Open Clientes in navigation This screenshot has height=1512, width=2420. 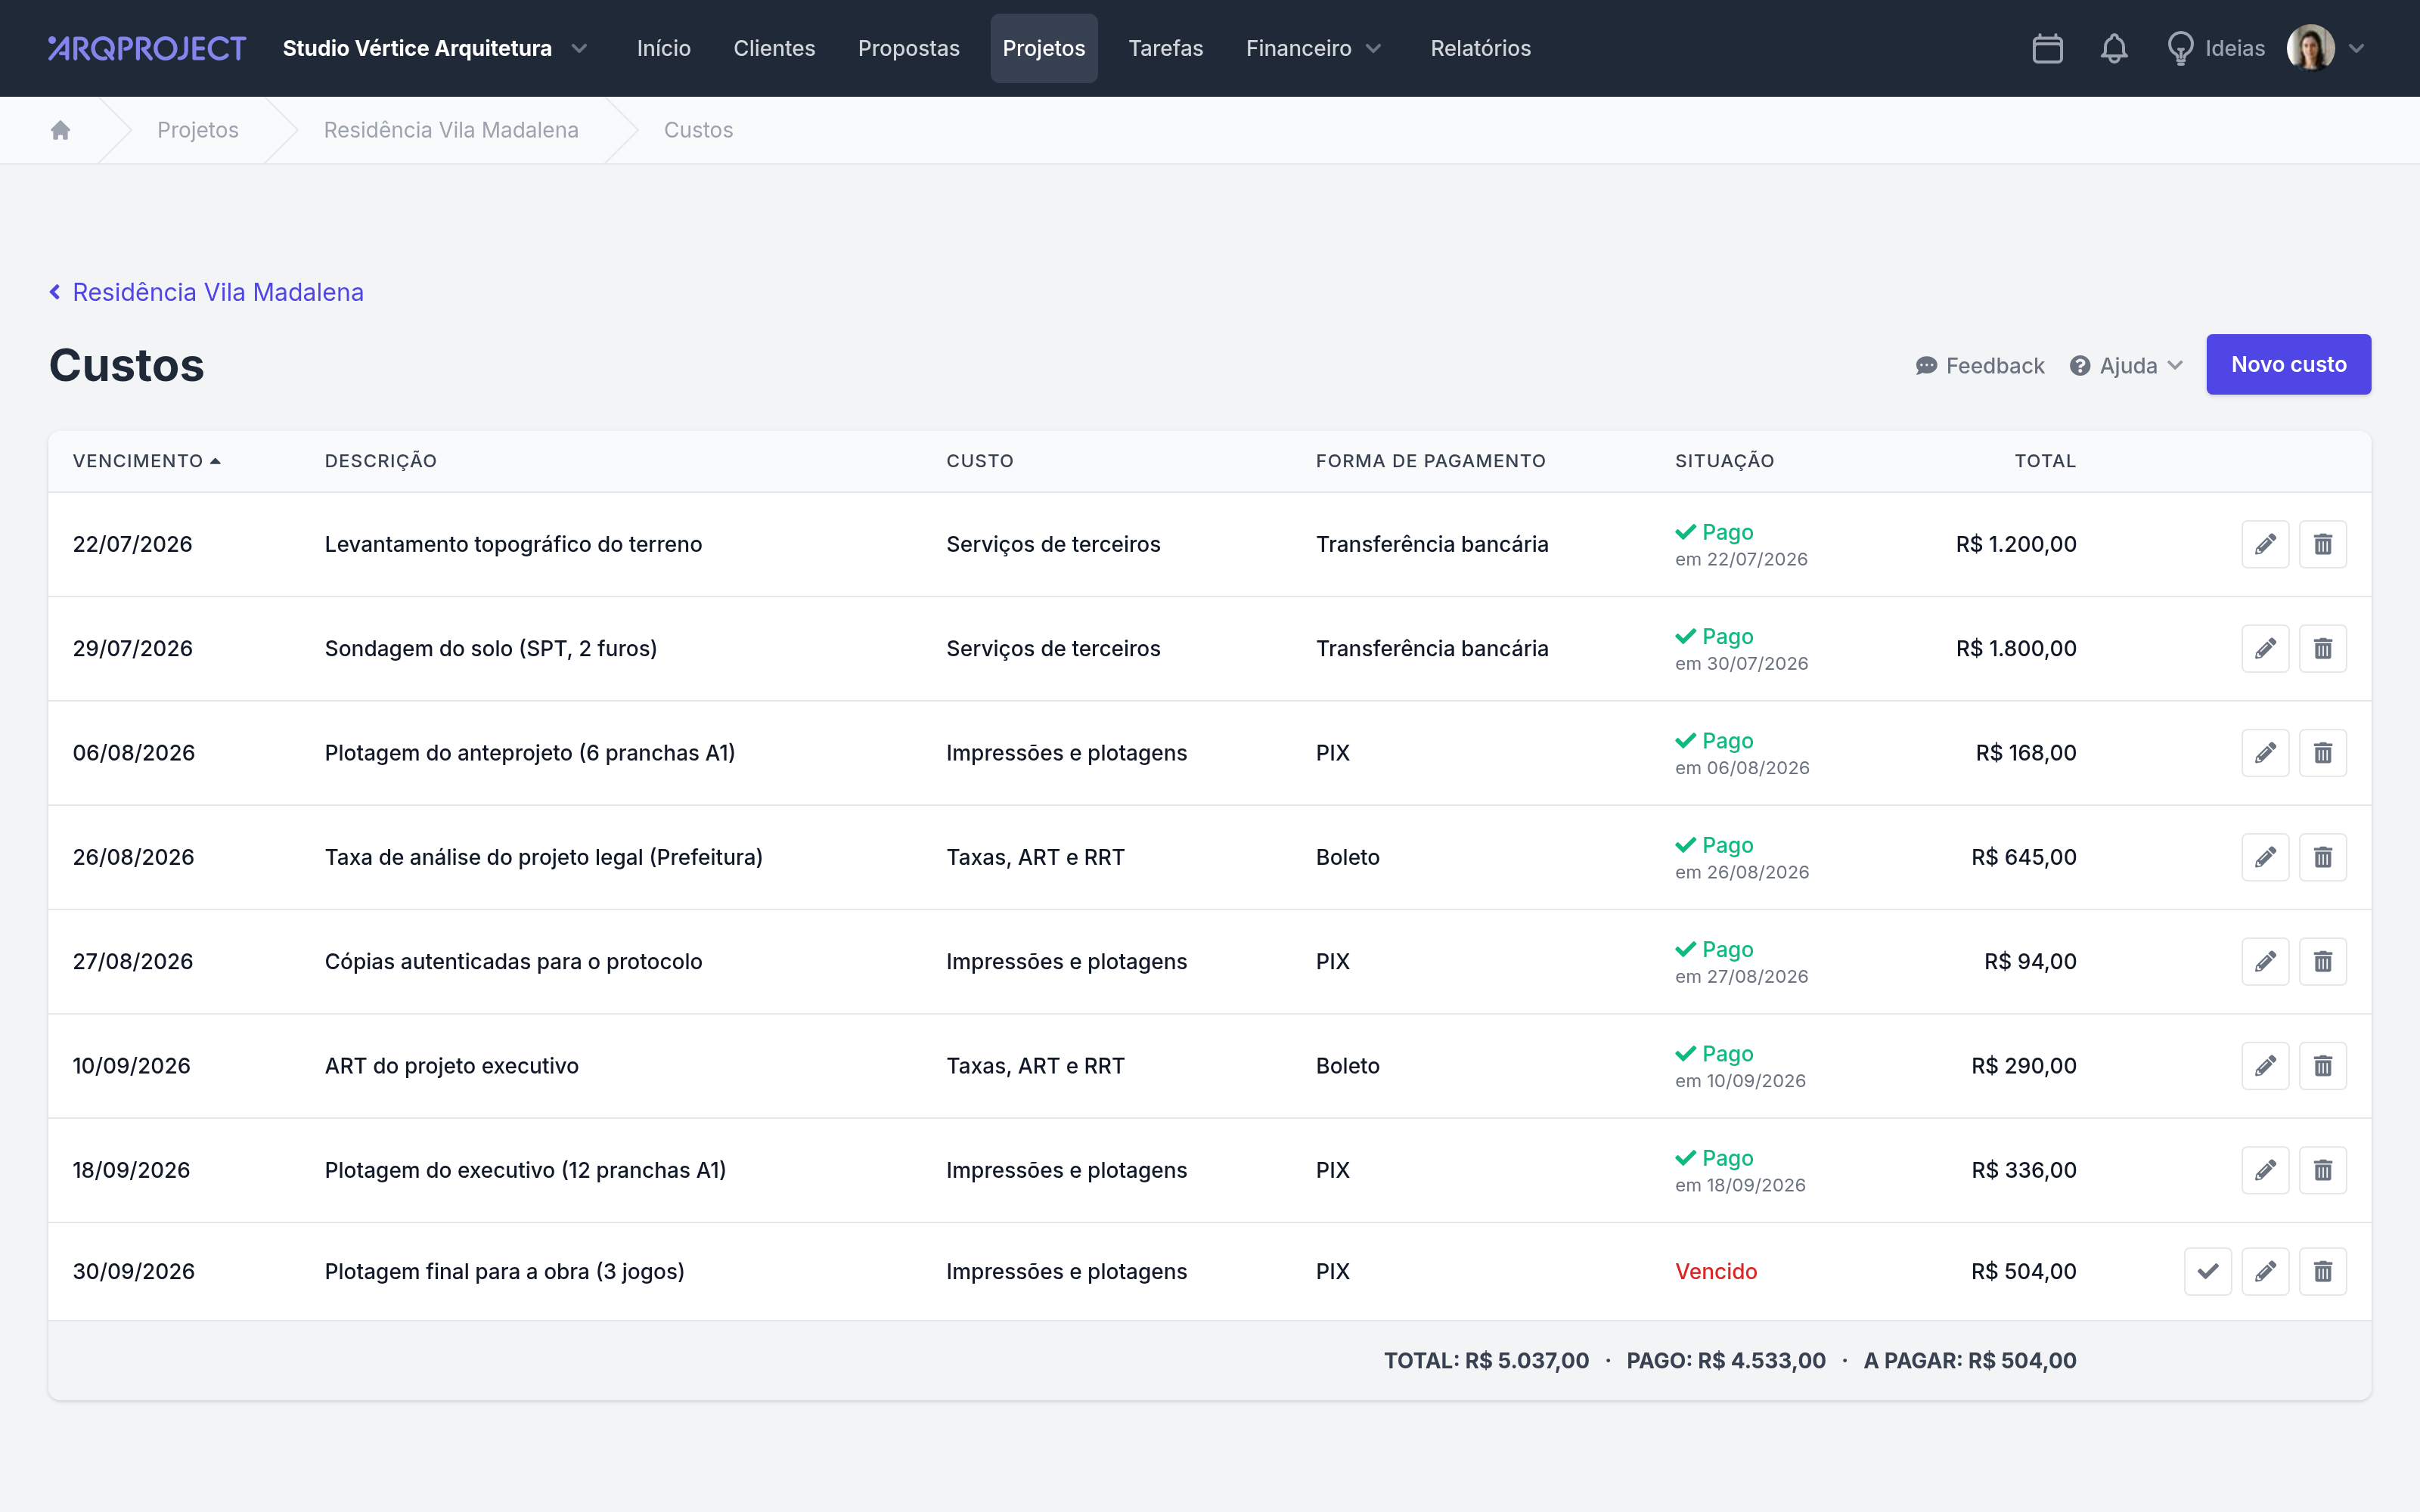774,48
